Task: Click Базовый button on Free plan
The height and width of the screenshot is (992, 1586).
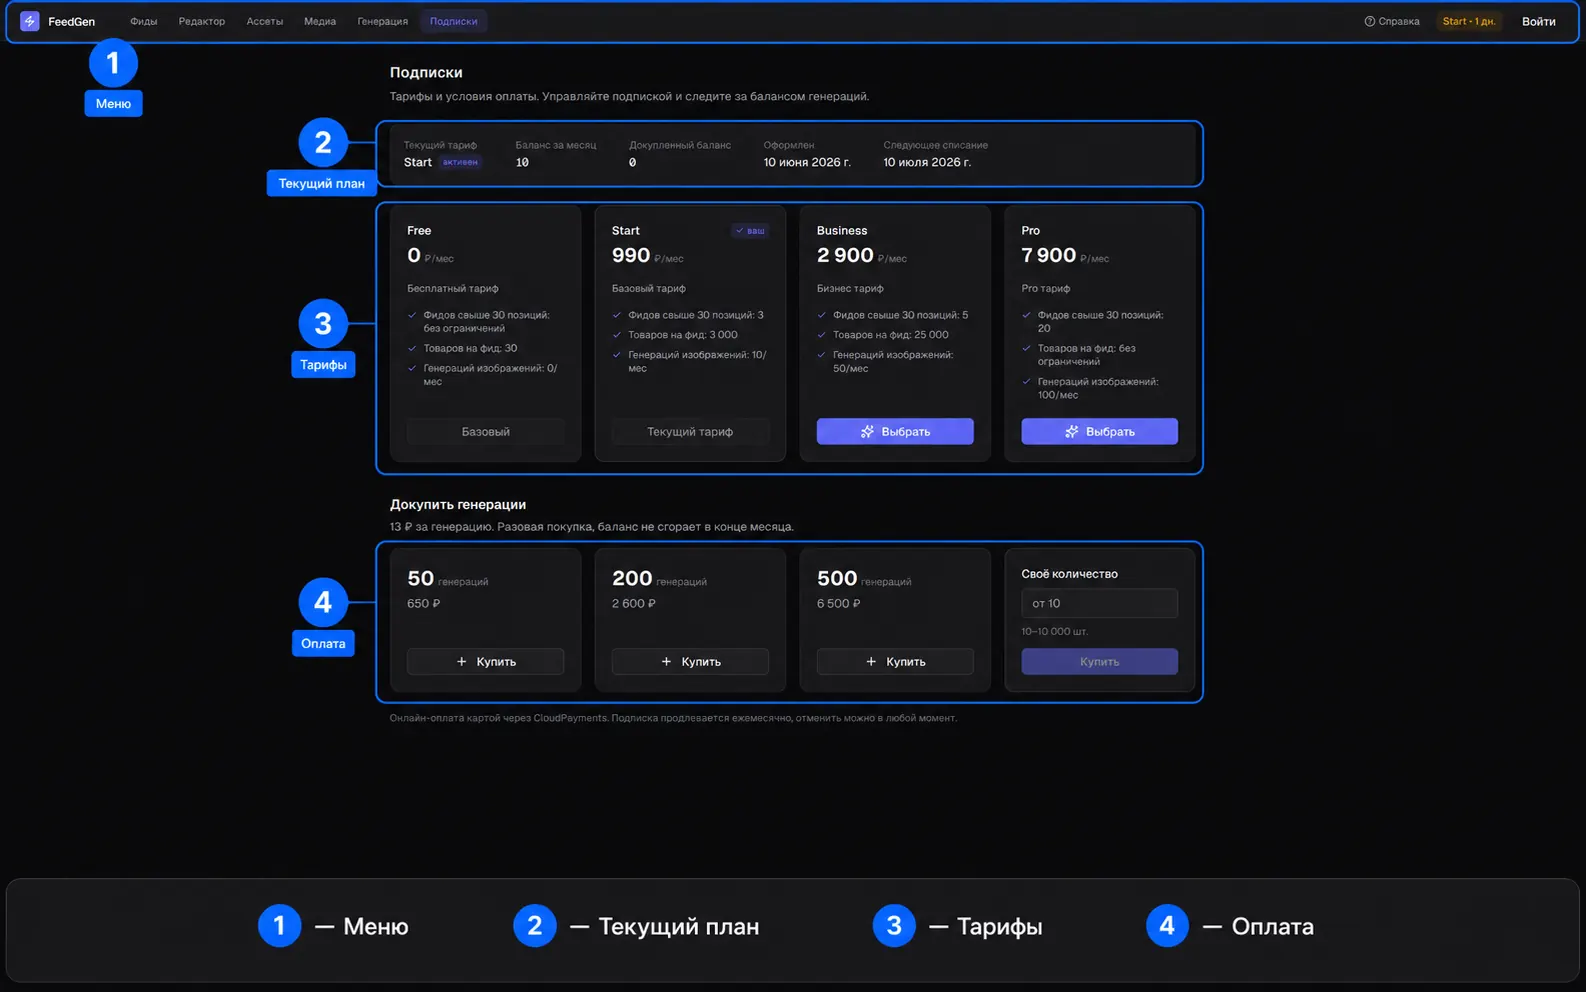Action: (x=486, y=432)
